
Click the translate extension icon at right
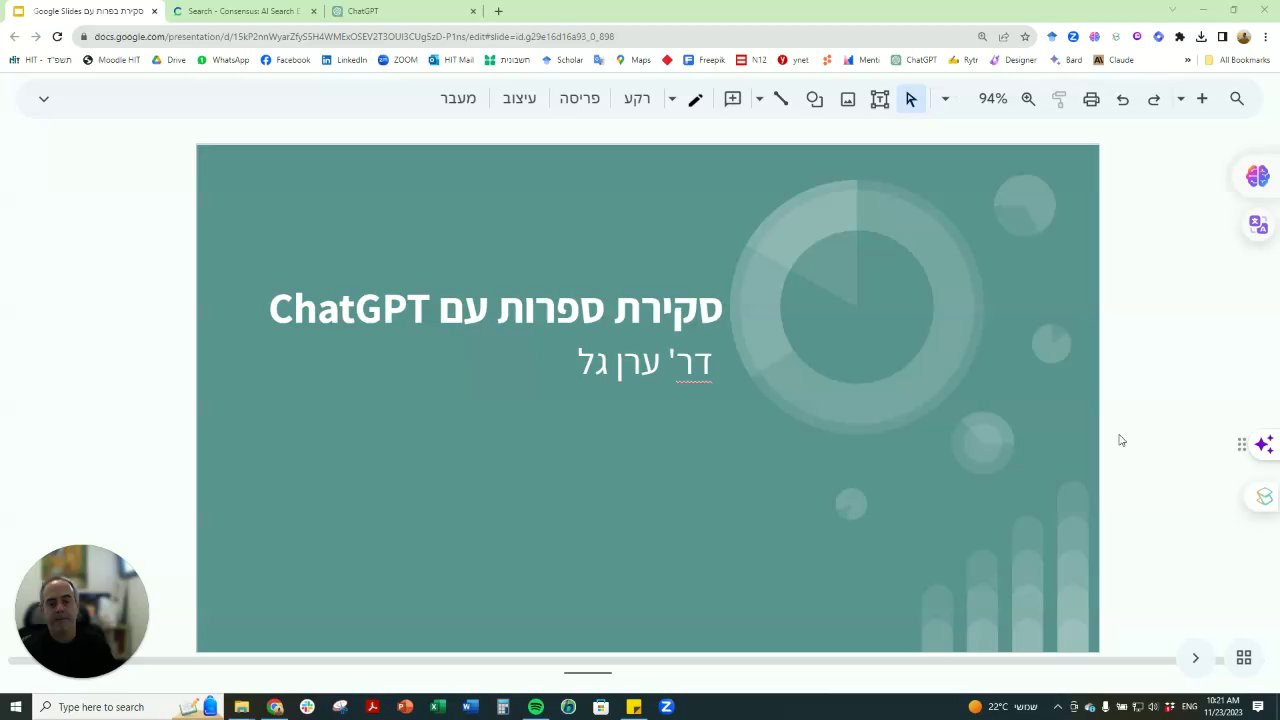point(1258,225)
